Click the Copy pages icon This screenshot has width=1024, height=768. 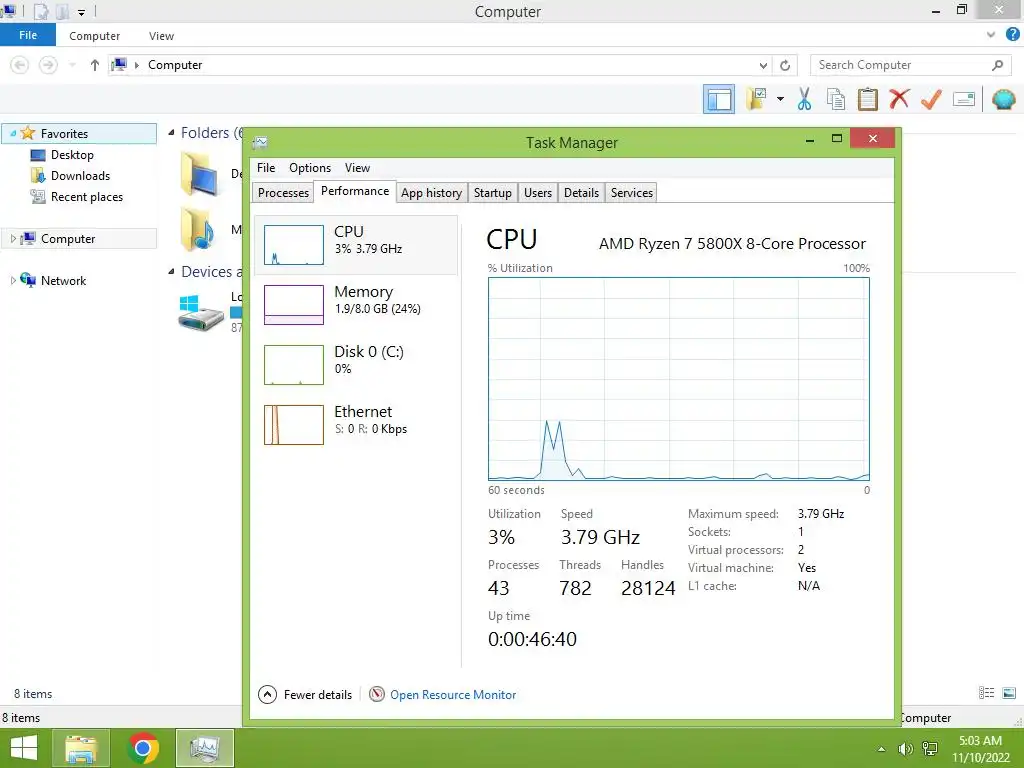[x=835, y=99]
